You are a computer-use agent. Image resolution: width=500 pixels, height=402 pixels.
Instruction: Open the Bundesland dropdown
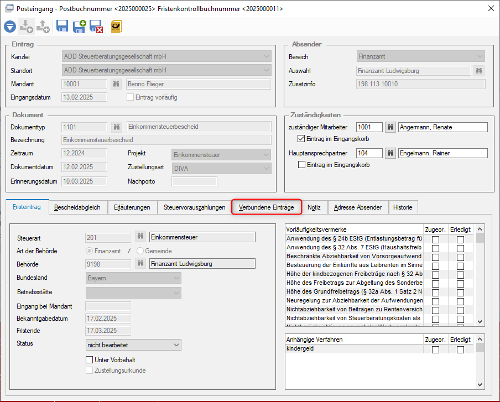133,278
